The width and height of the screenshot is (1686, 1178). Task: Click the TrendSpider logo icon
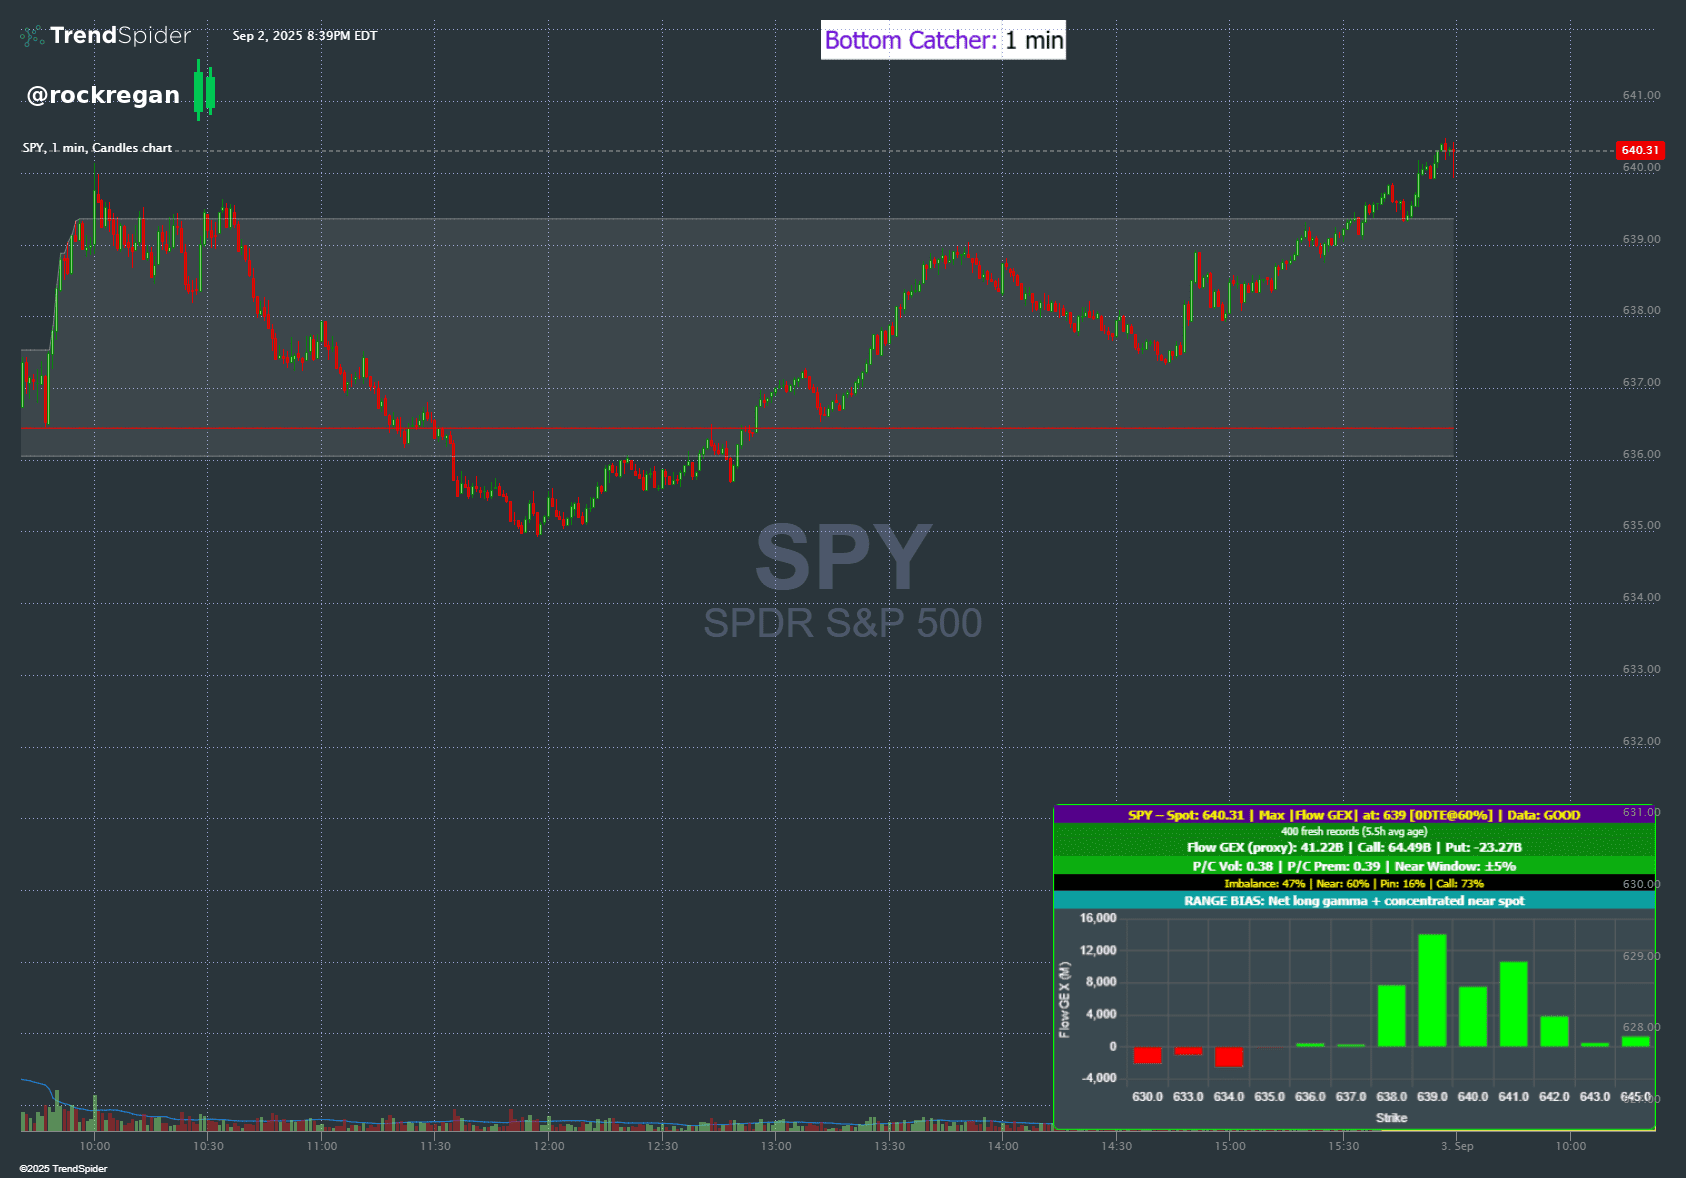tap(32, 36)
